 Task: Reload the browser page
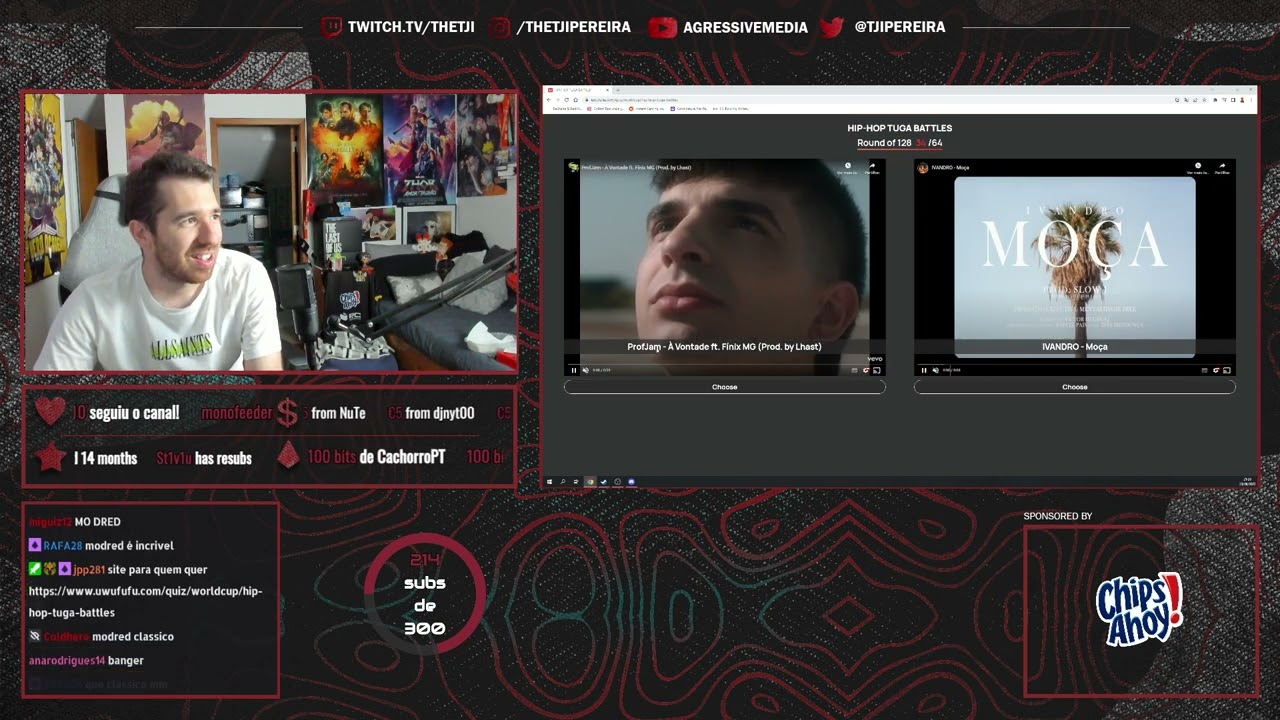[565, 100]
